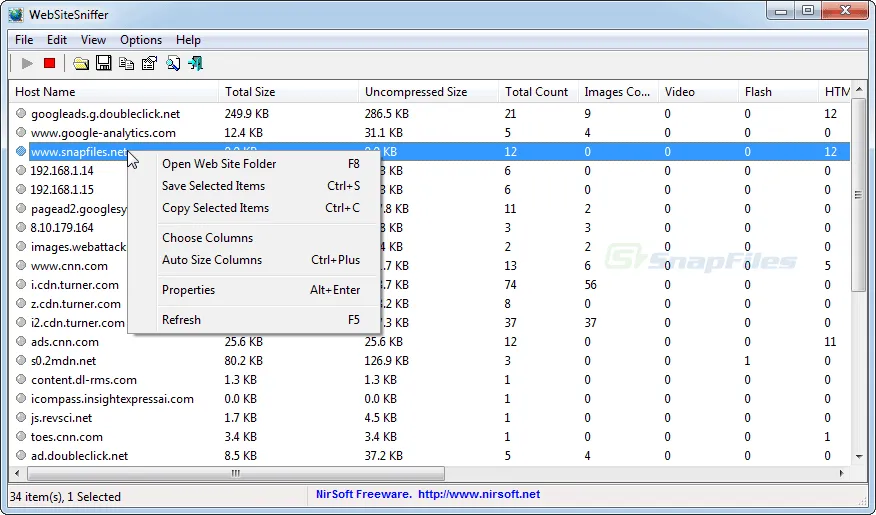Click the status icon beside www.cnn.com
876x515 pixels.
(21, 265)
